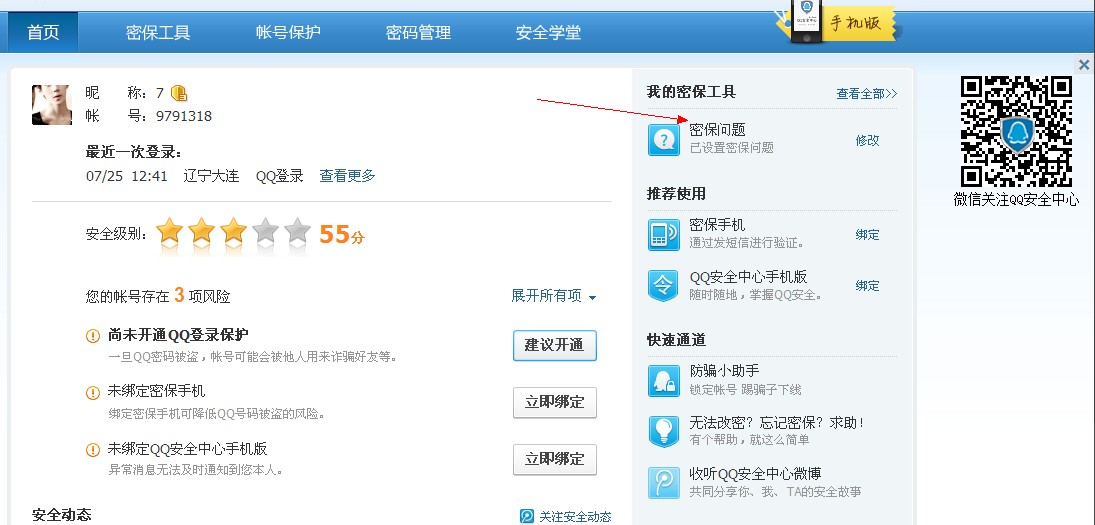The height and width of the screenshot is (525, 1095).
Task: Click warning icon beside 尚未开通QQ登录保护
Action: coord(93,336)
